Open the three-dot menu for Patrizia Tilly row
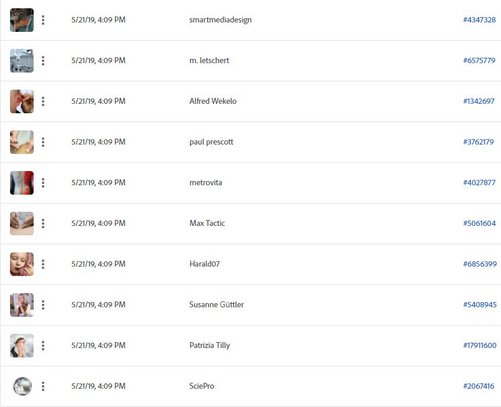Screen dimensions: 501x407 coord(43,346)
